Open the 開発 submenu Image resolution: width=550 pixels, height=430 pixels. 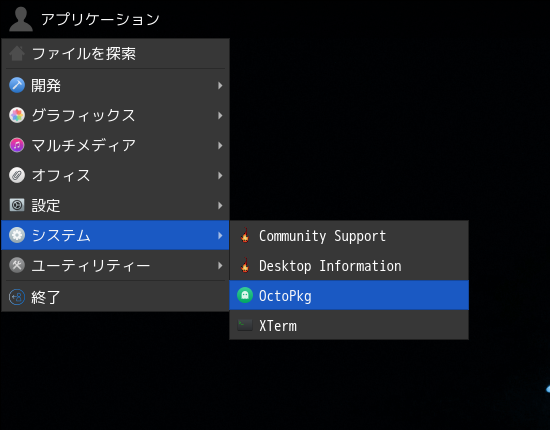click(x=115, y=85)
